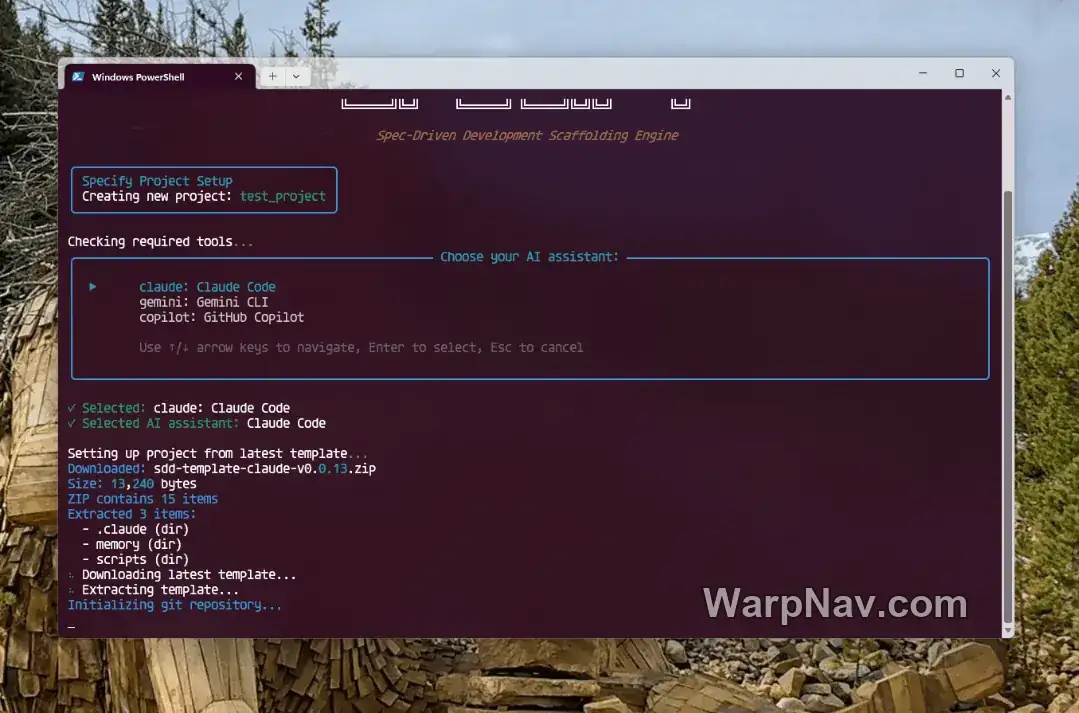Choose 'claude: Claude Code' option
Screen dimensions: 1079x713
point(207,287)
